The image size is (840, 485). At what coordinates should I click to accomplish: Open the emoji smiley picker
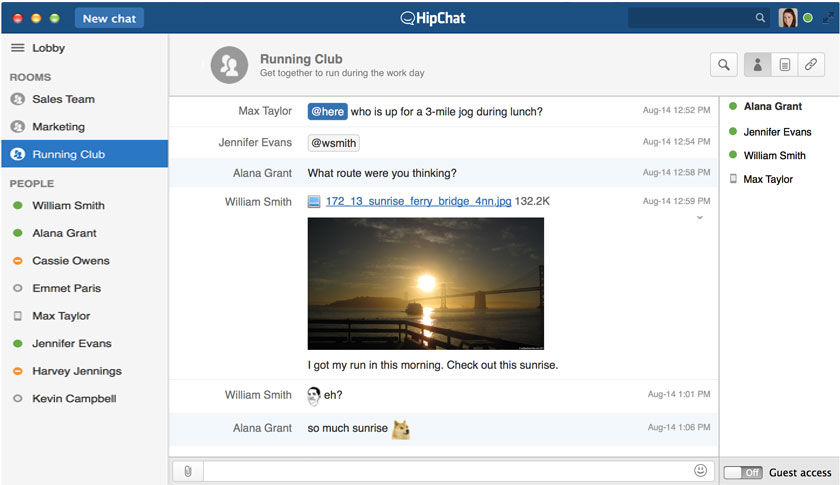700,470
